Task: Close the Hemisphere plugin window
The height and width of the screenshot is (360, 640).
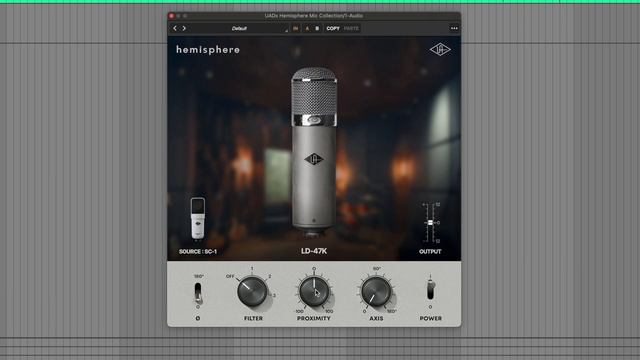Action: (x=171, y=16)
